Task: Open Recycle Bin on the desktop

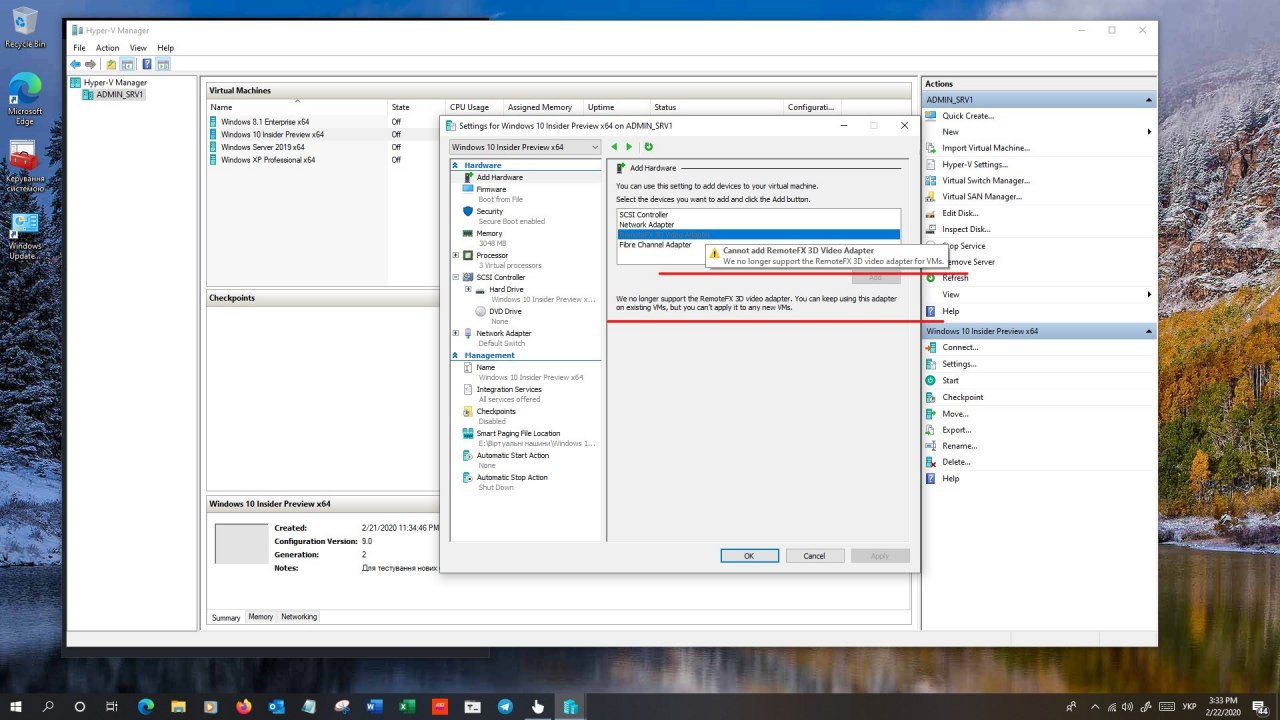Action: 25,27
